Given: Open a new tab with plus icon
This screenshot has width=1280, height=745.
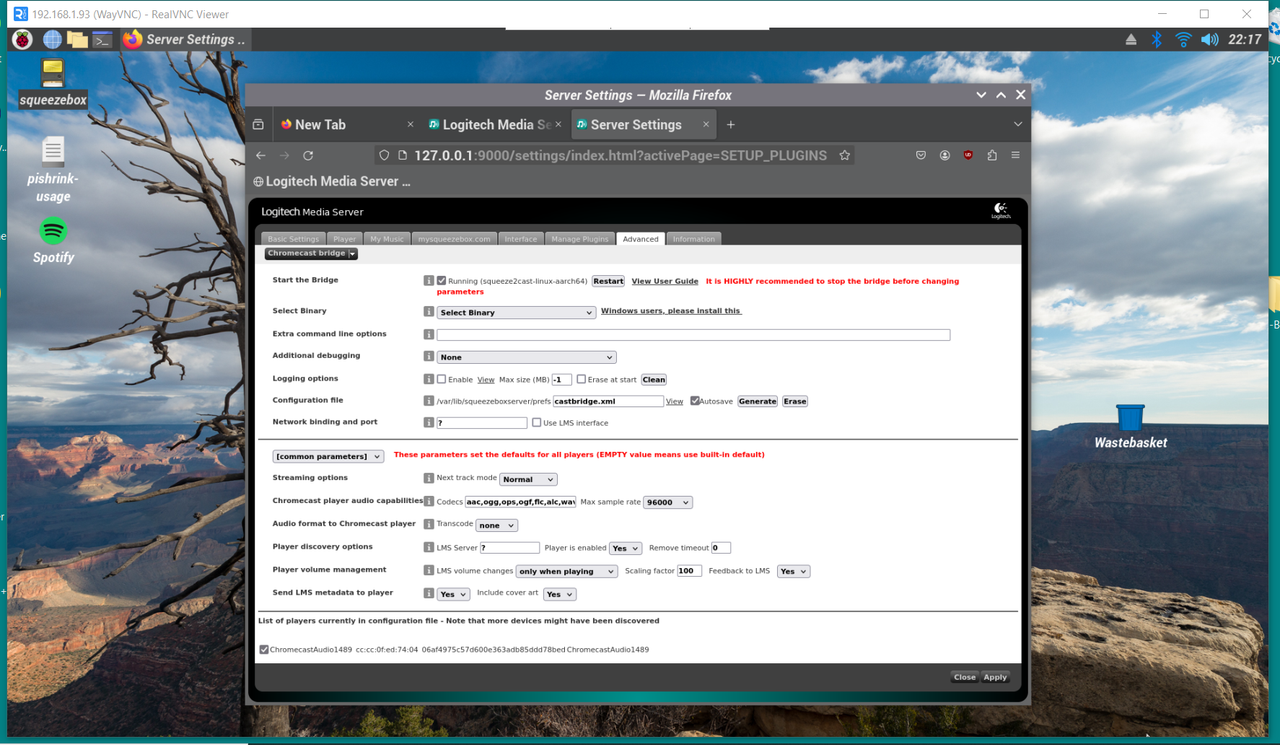Looking at the screenshot, I should pos(731,125).
